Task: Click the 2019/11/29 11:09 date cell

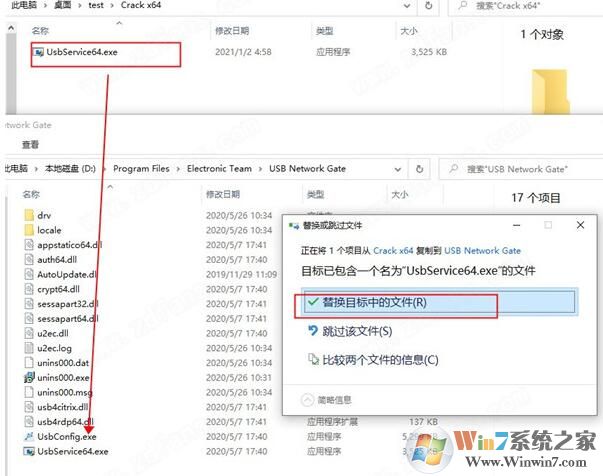Action: (x=241, y=274)
